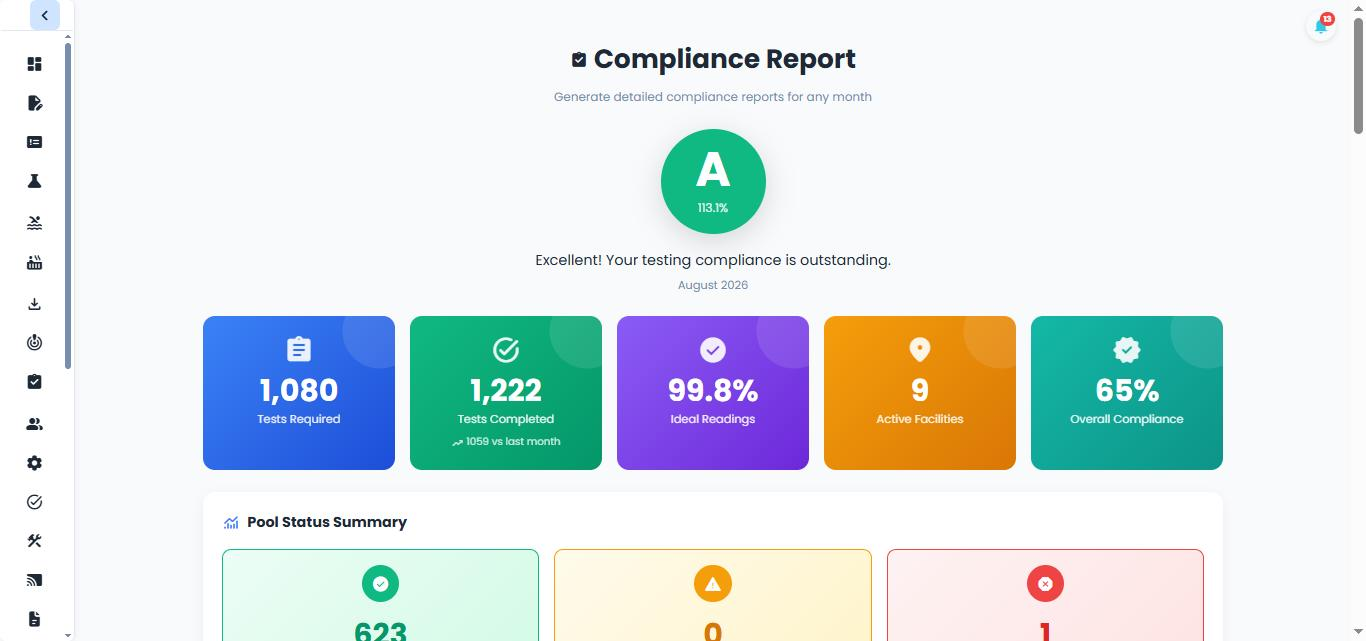Click the '1059 vs last month' text
The height and width of the screenshot is (641, 1366).
pyautogui.click(x=513, y=441)
